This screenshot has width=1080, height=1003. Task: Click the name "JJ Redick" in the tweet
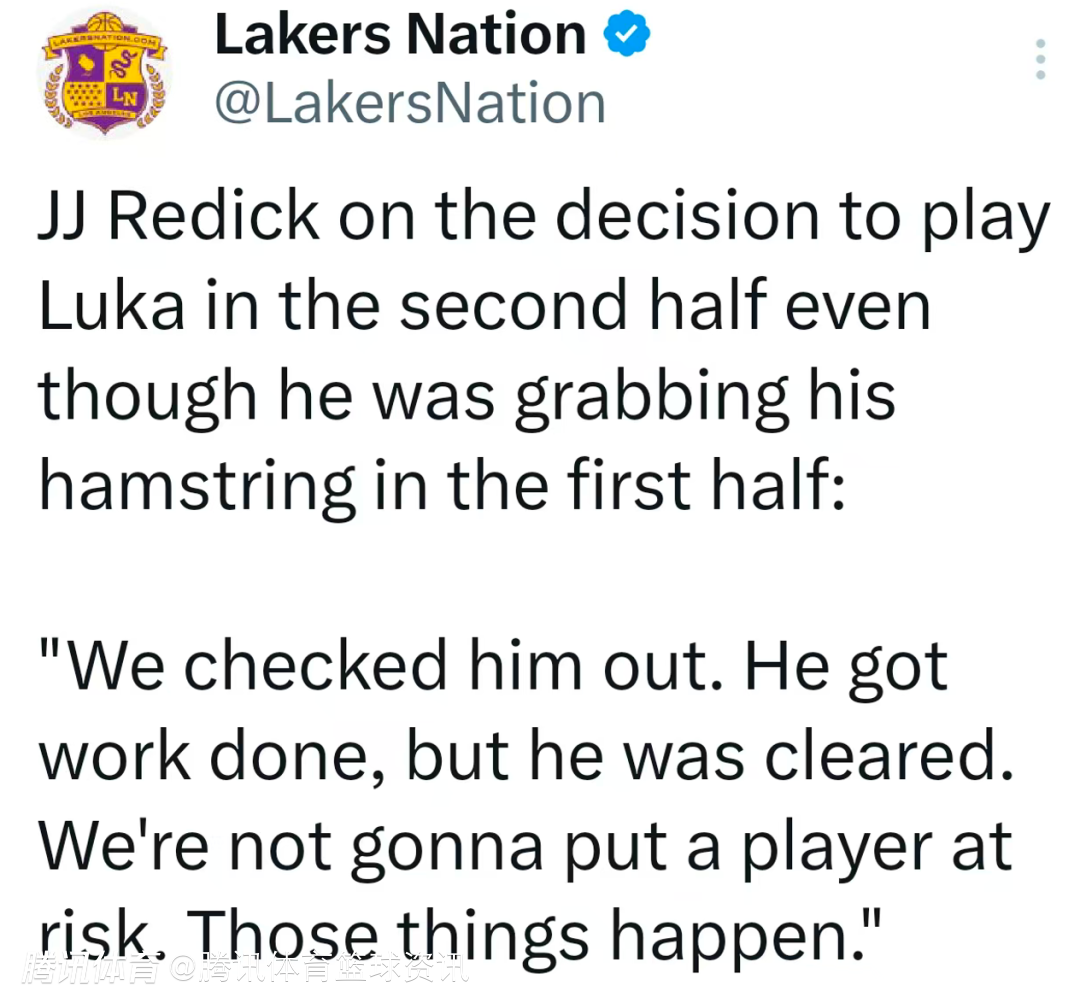(178, 220)
